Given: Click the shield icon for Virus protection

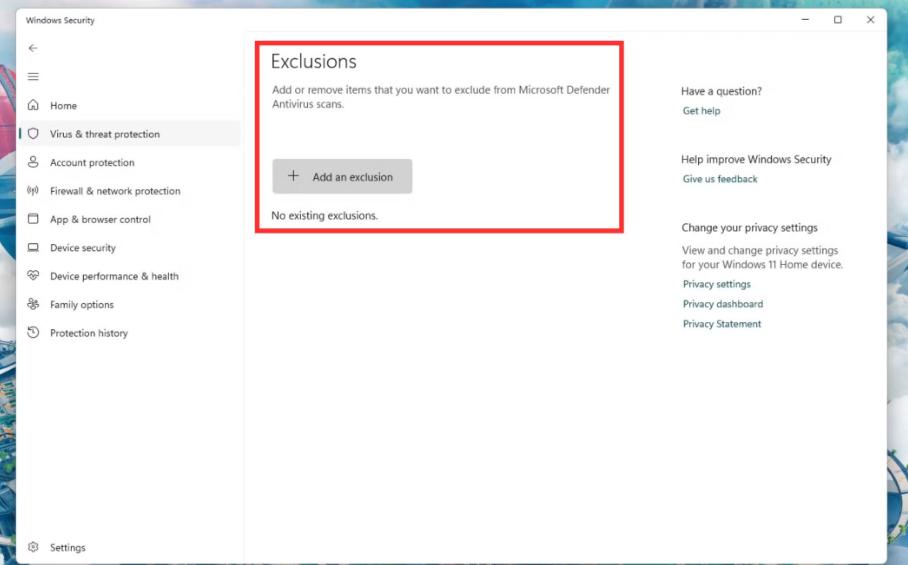Looking at the screenshot, I should 33,134.
